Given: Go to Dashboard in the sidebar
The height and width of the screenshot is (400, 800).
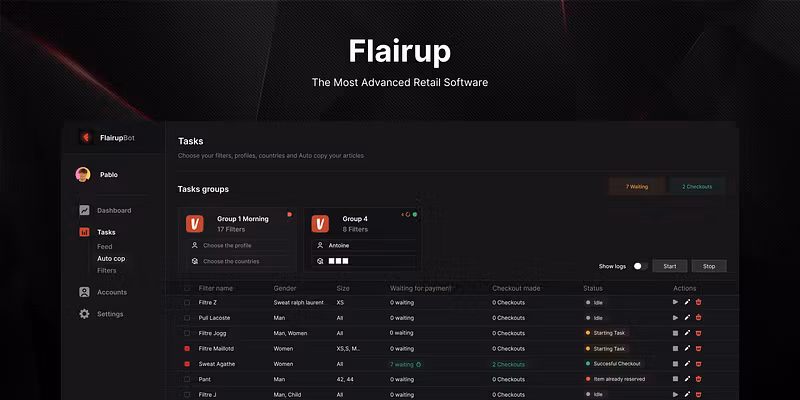Looking at the screenshot, I should 114,210.
